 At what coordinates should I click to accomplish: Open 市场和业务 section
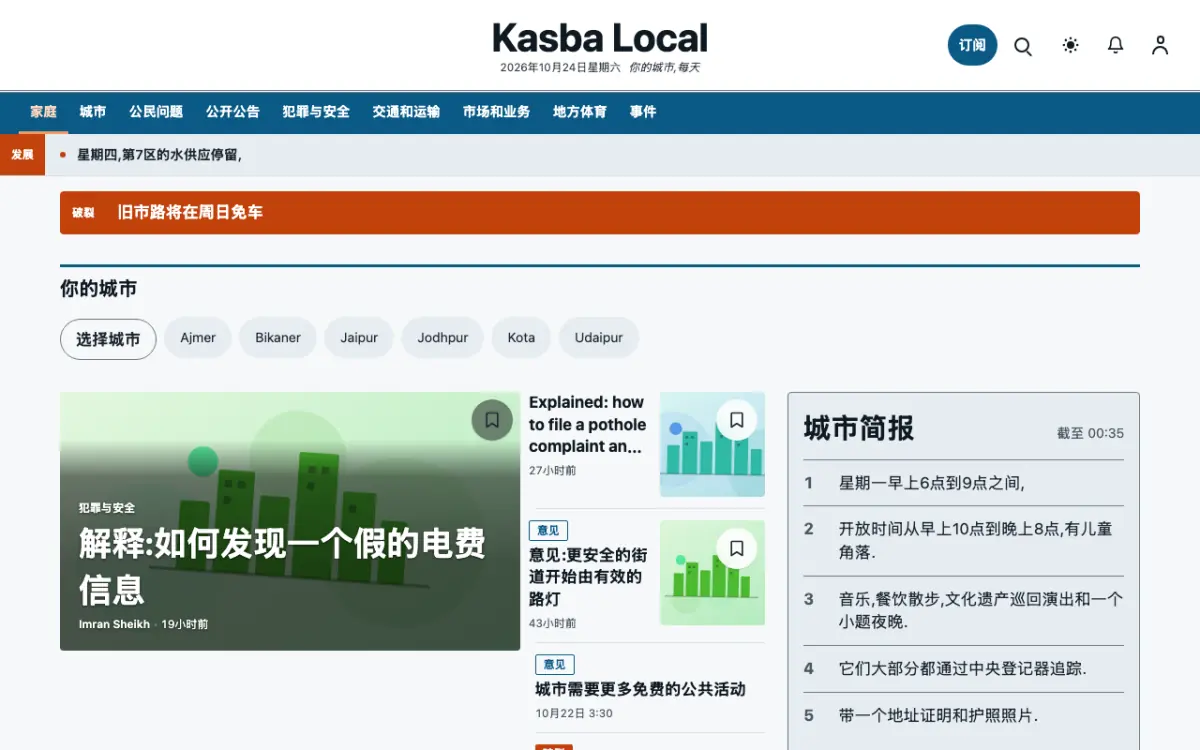pos(496,112)
